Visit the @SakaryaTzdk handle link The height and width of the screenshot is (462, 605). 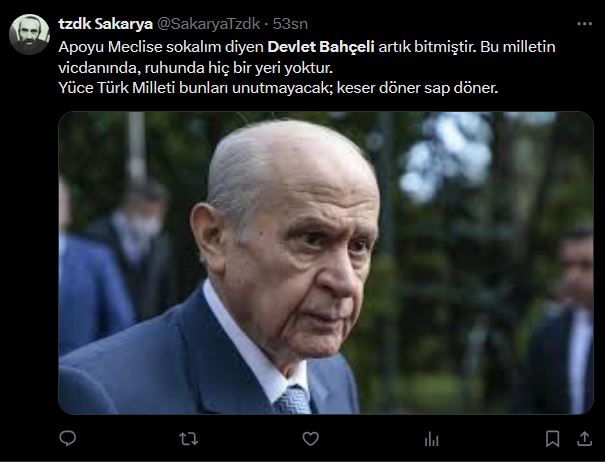coord(209,24)
